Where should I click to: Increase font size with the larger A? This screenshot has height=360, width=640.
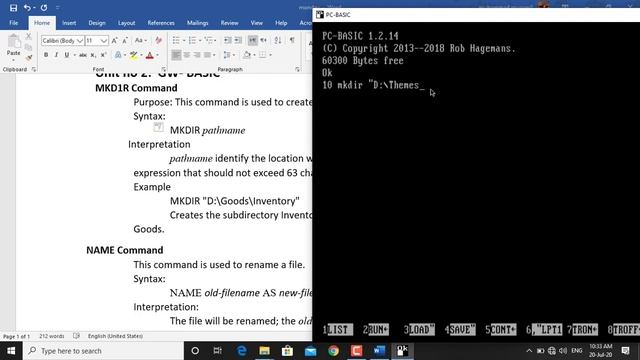tap(115, 40)
